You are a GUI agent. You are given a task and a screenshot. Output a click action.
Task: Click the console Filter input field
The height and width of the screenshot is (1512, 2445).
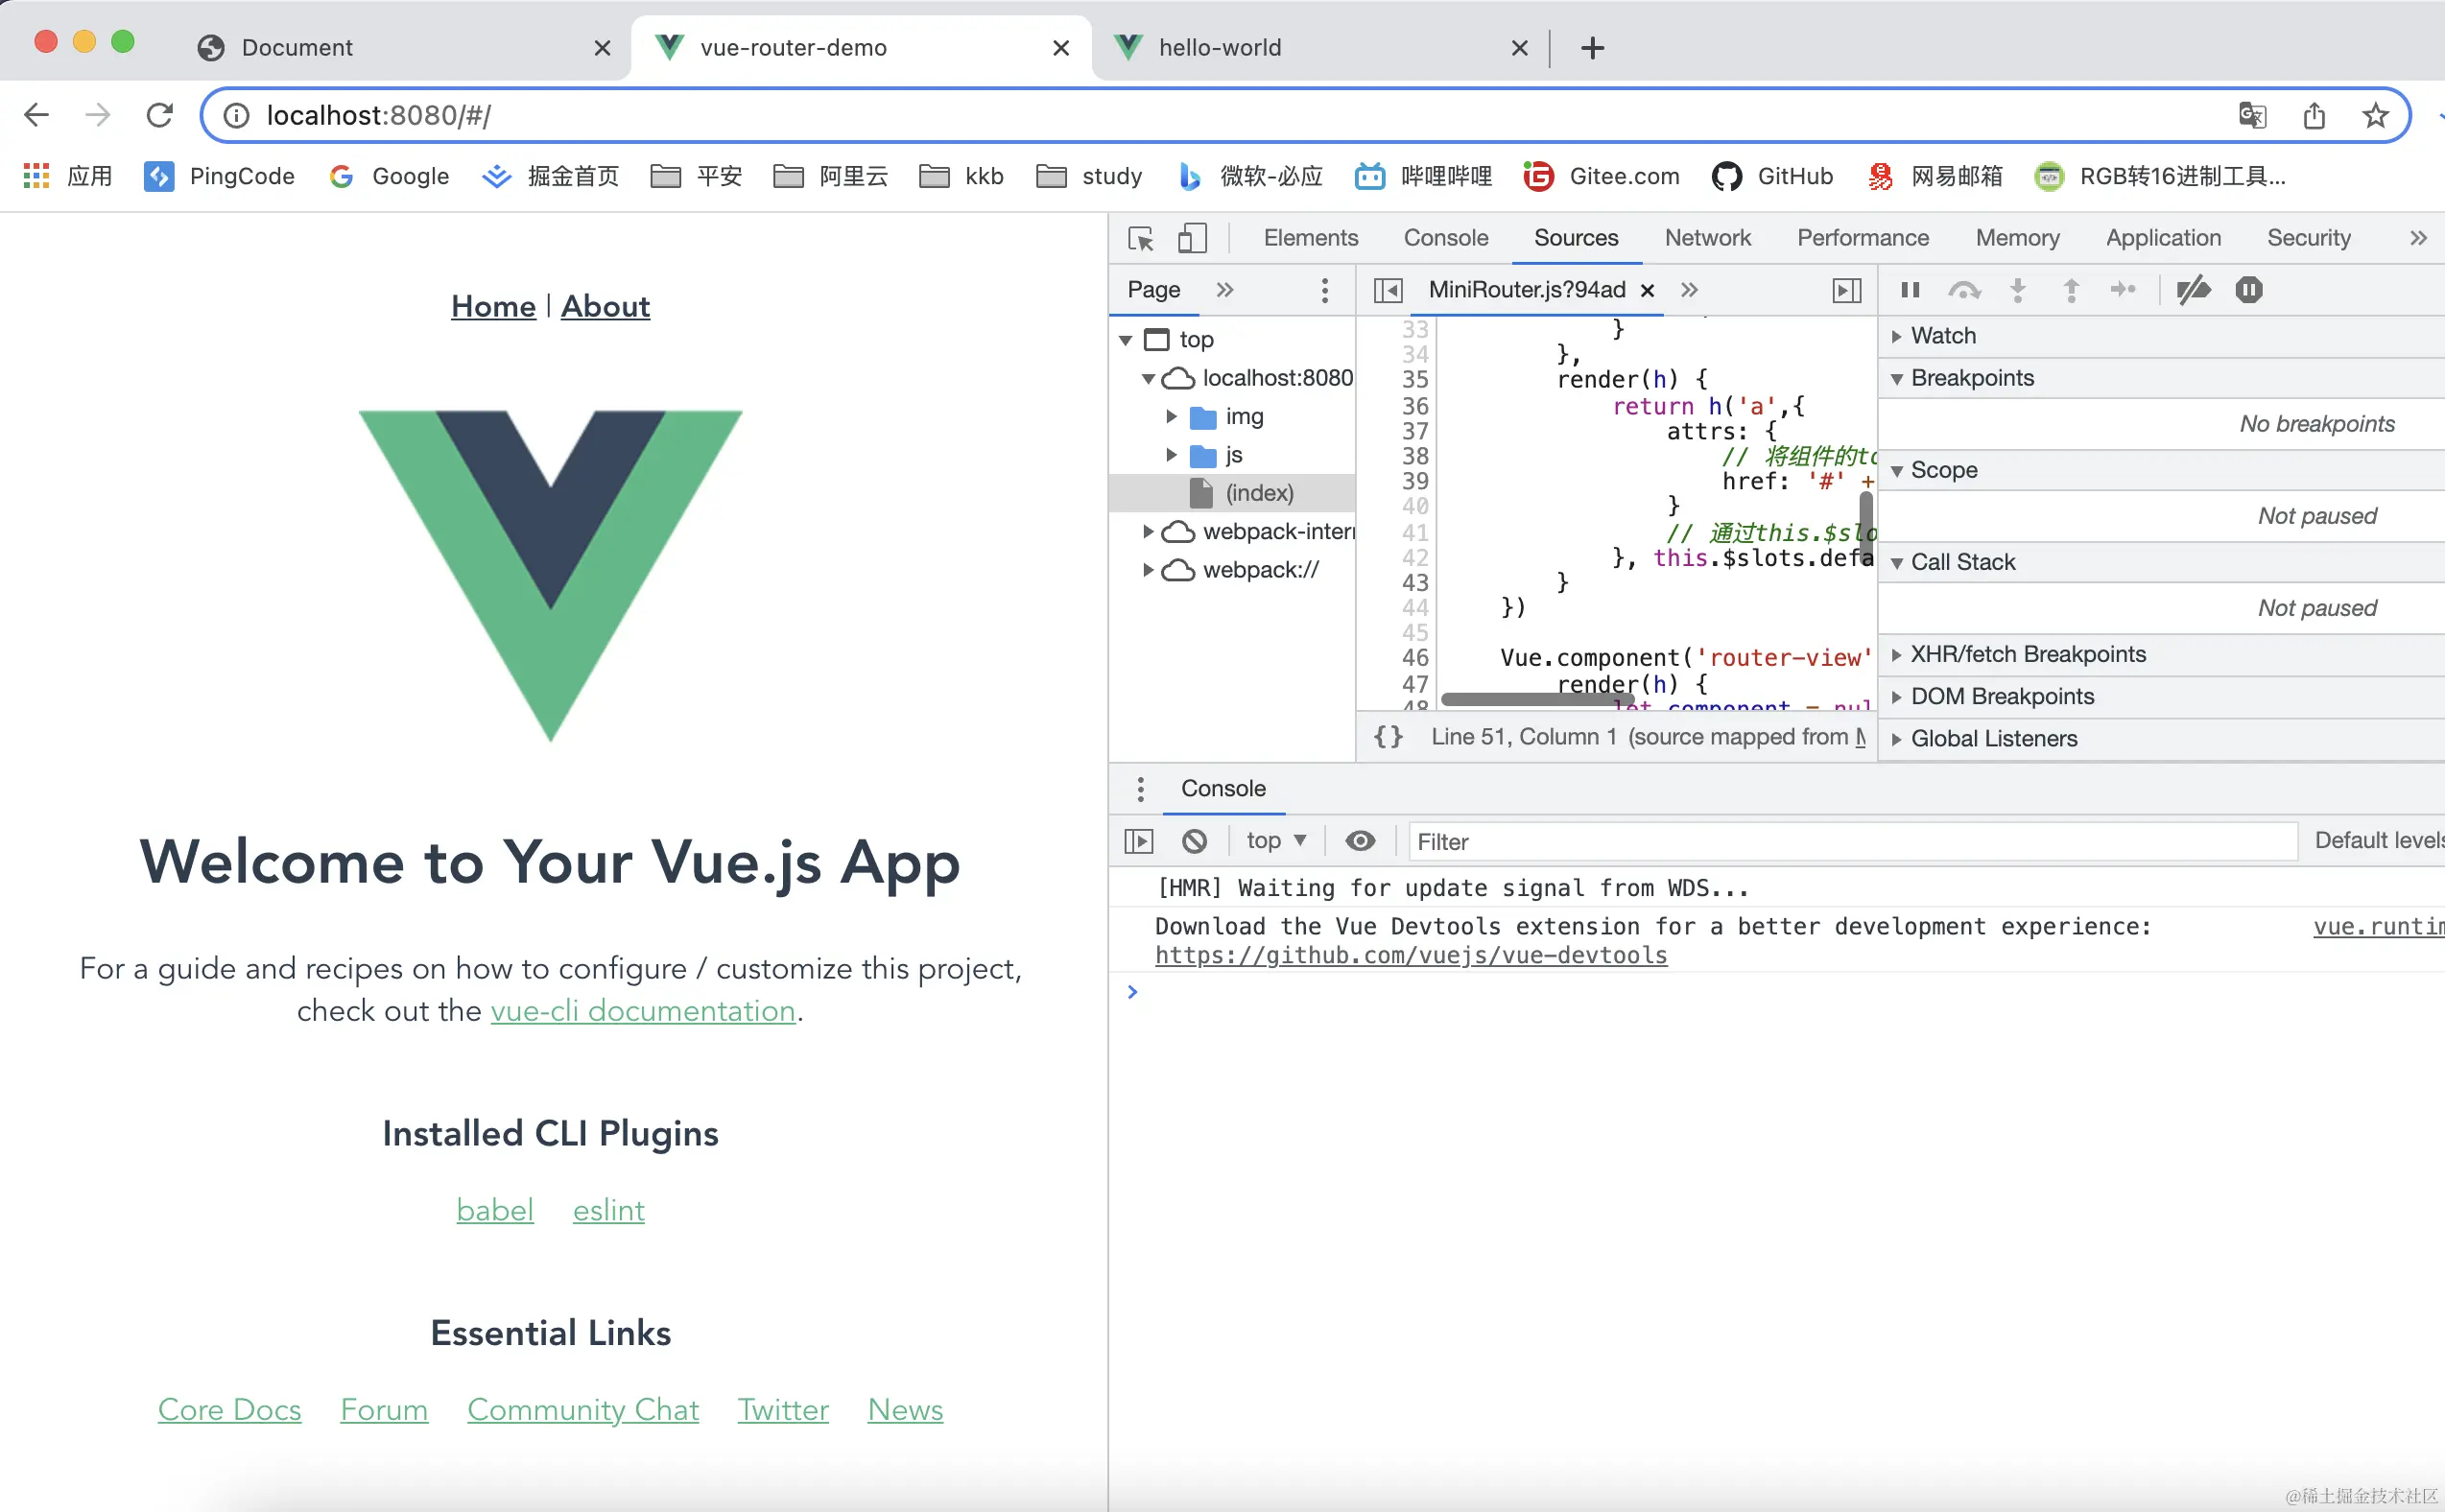(x=1850, y=841)
